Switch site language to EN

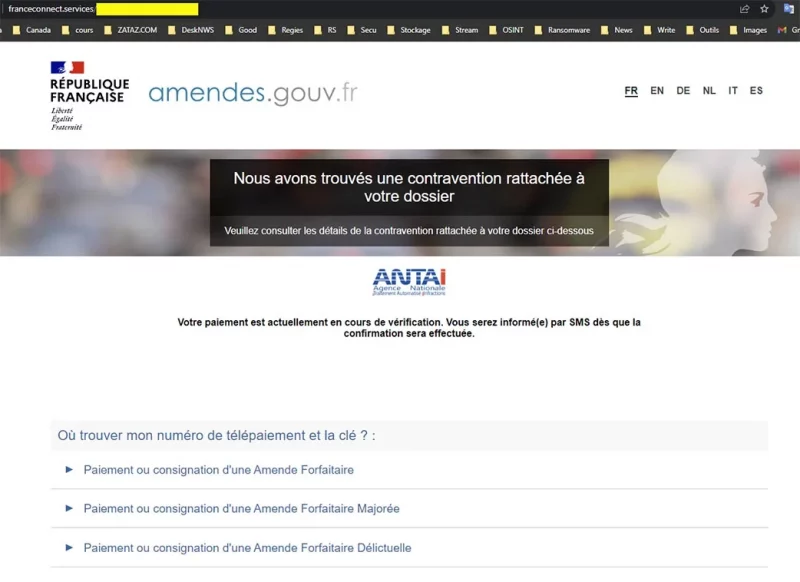[x=657, y=91]
